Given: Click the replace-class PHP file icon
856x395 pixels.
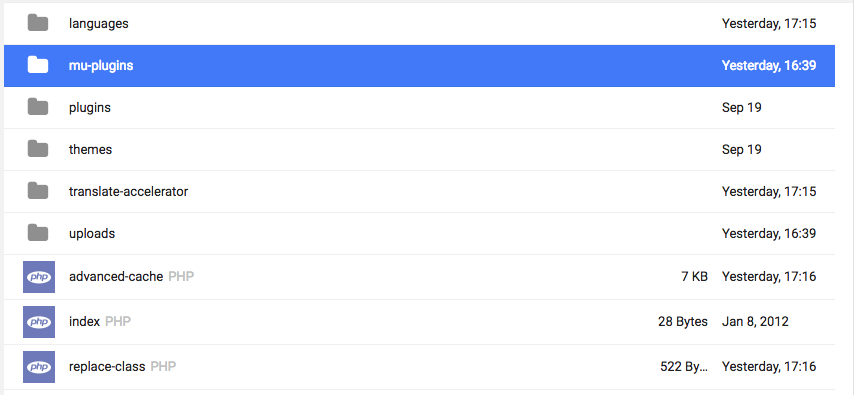Looking at the screenshot, I should (x=39, y=367).
